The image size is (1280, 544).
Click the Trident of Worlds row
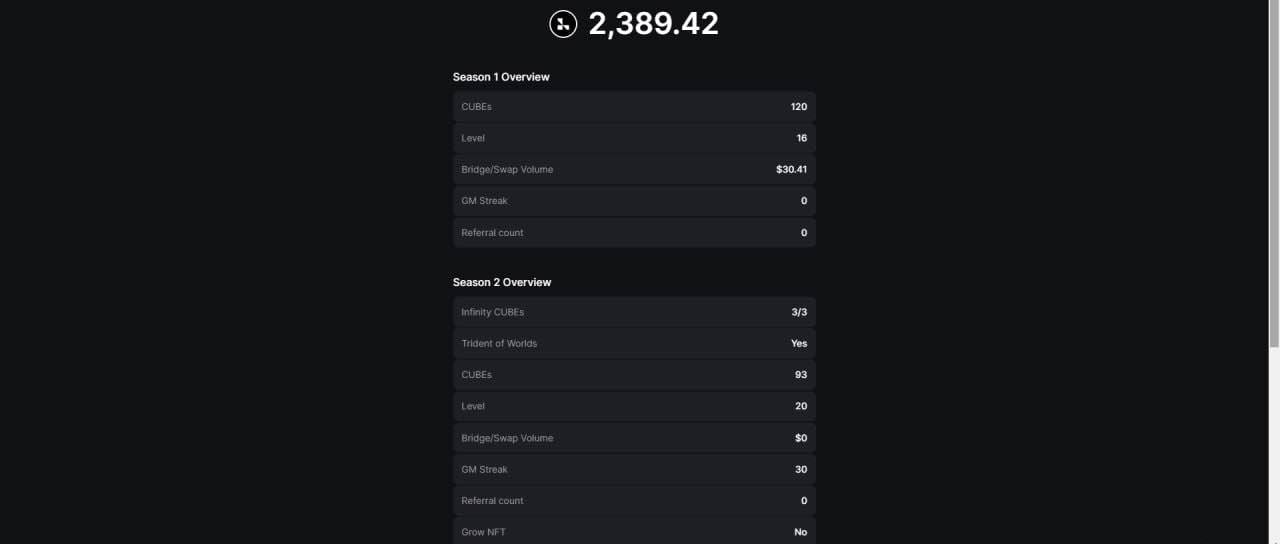point(634,343)
